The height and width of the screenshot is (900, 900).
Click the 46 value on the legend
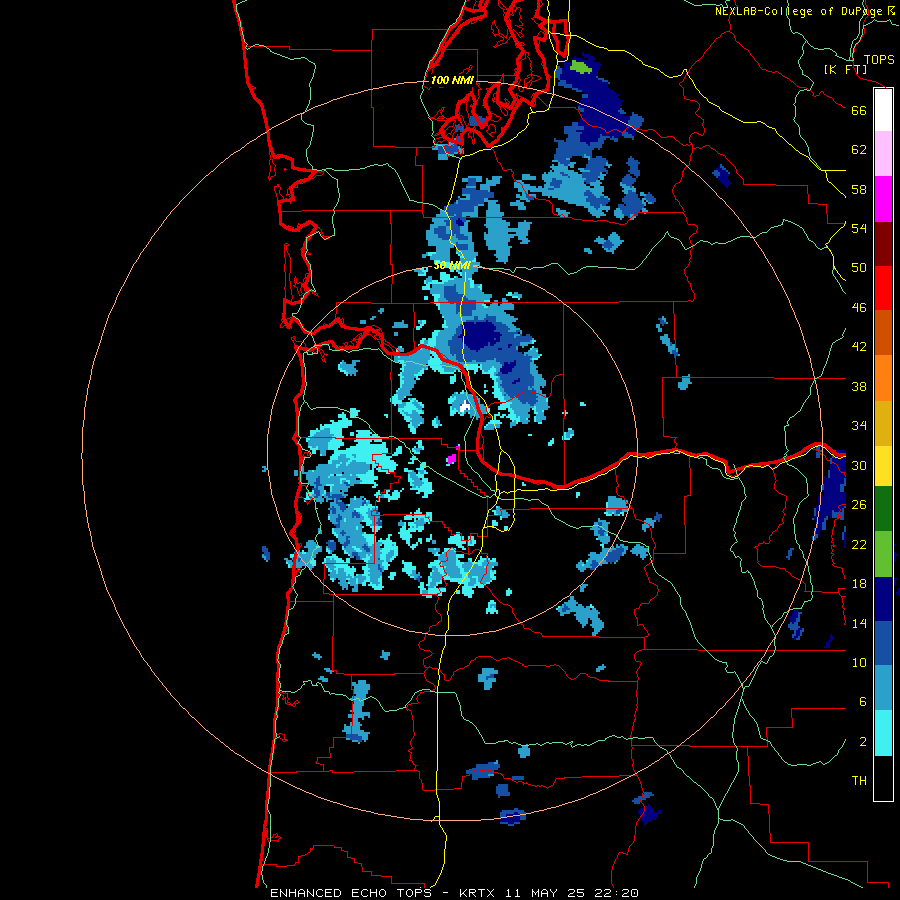(x=859, y=307)
